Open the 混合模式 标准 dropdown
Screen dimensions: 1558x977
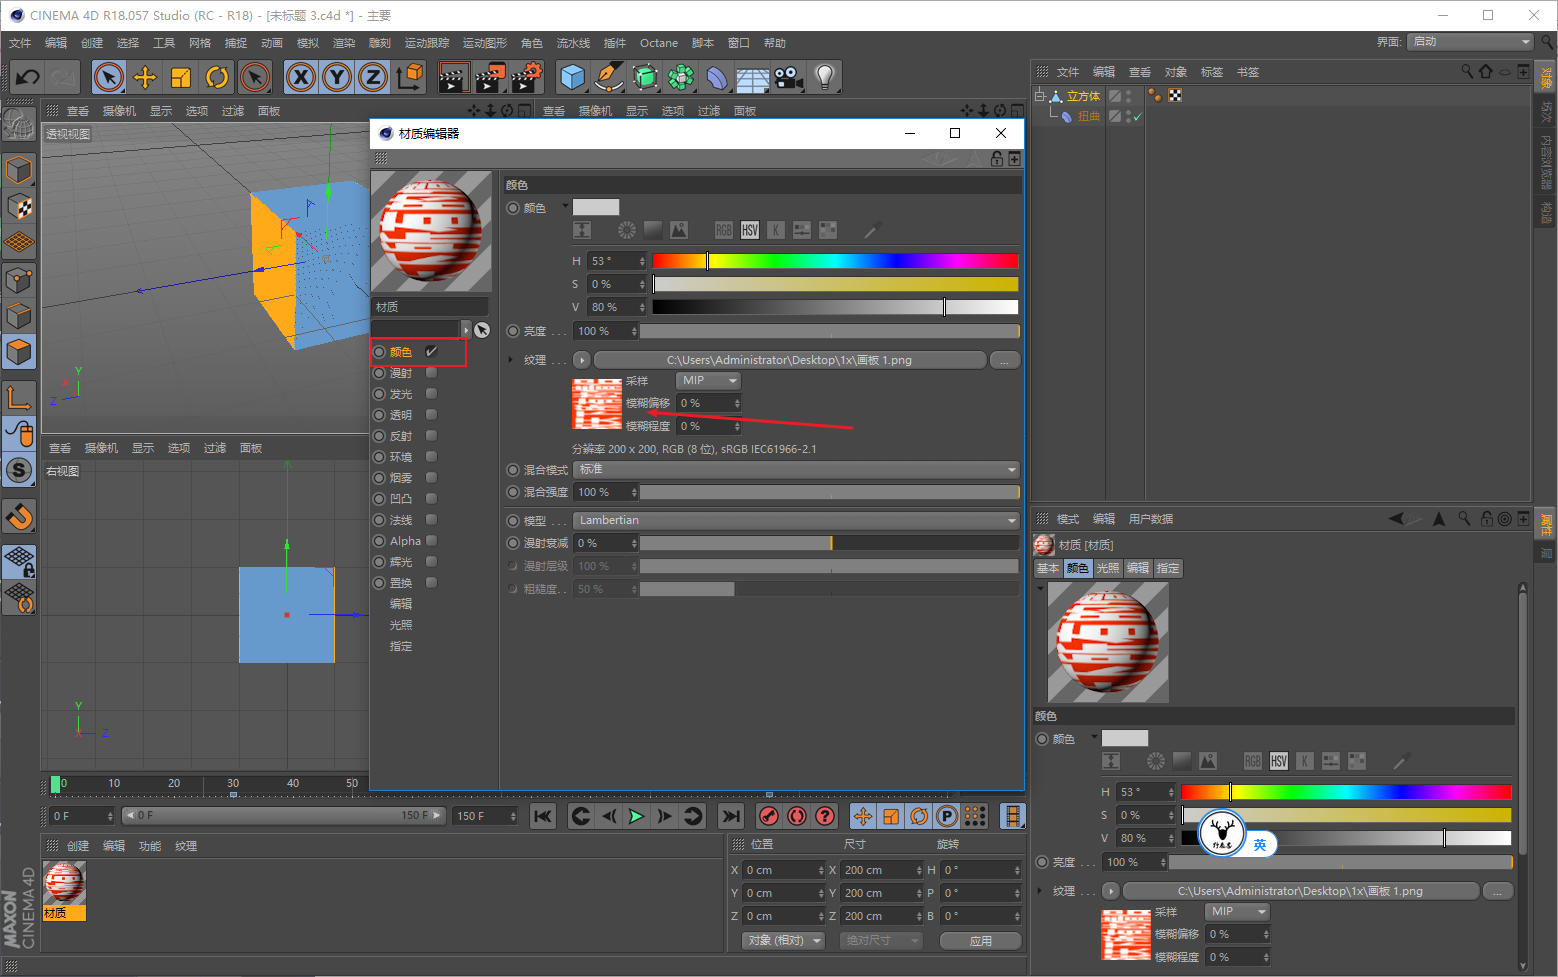796,469
